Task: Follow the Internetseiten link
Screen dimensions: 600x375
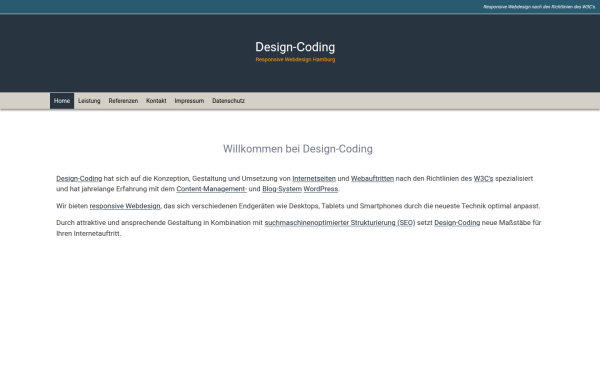Action: (314, 178)
